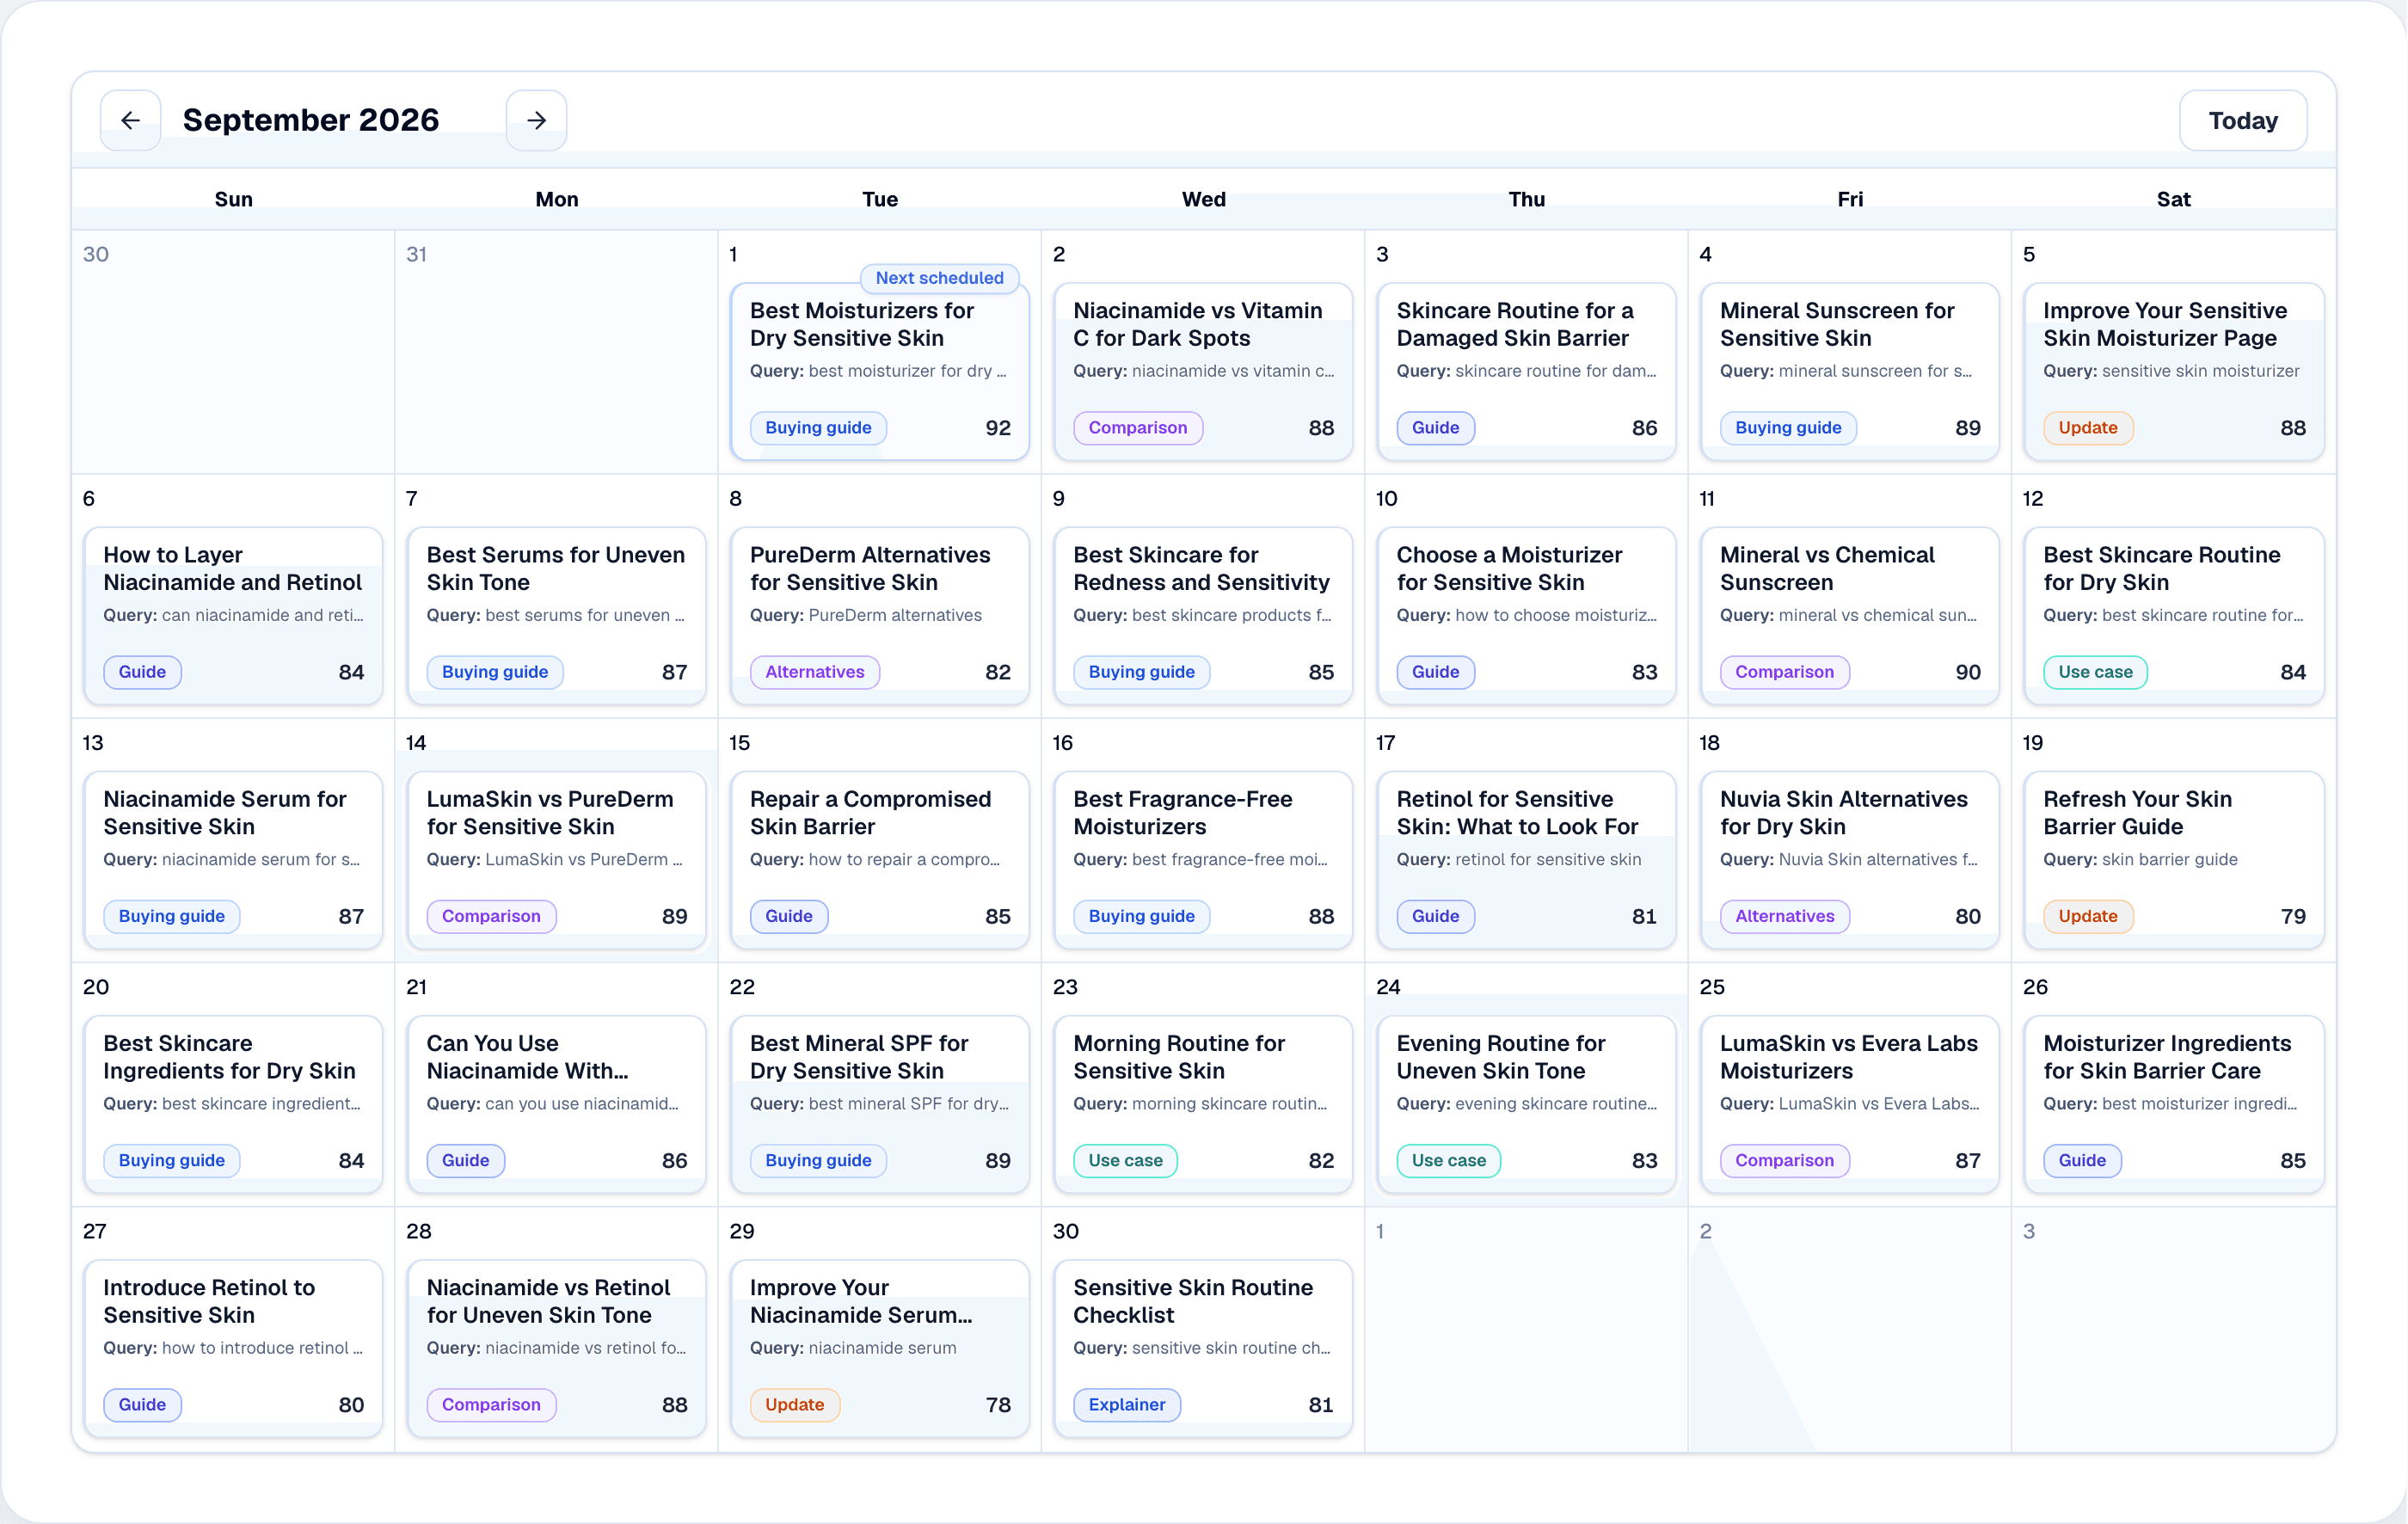
Task: Open Best Skincare Ingredients for Dry Skin
Action: point(233,1104)
